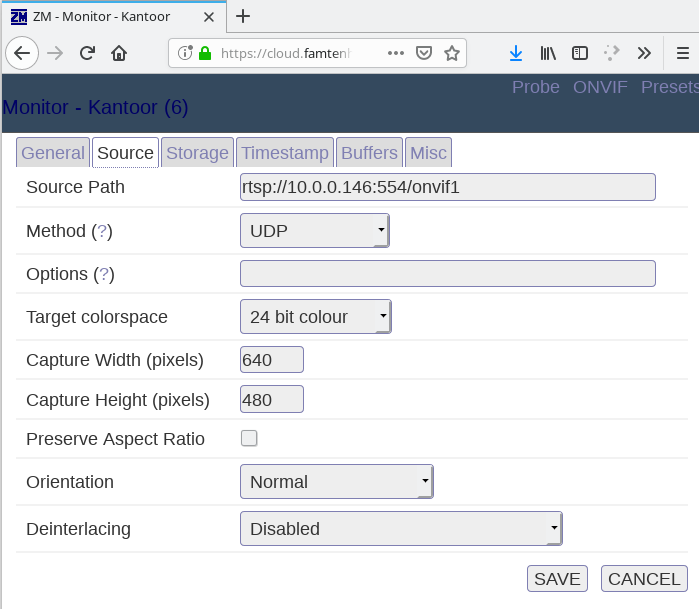Viewport: 699px width, 609px height.
Task: Bookmark this page with the star icon
Action: click(x=452, y=53)
